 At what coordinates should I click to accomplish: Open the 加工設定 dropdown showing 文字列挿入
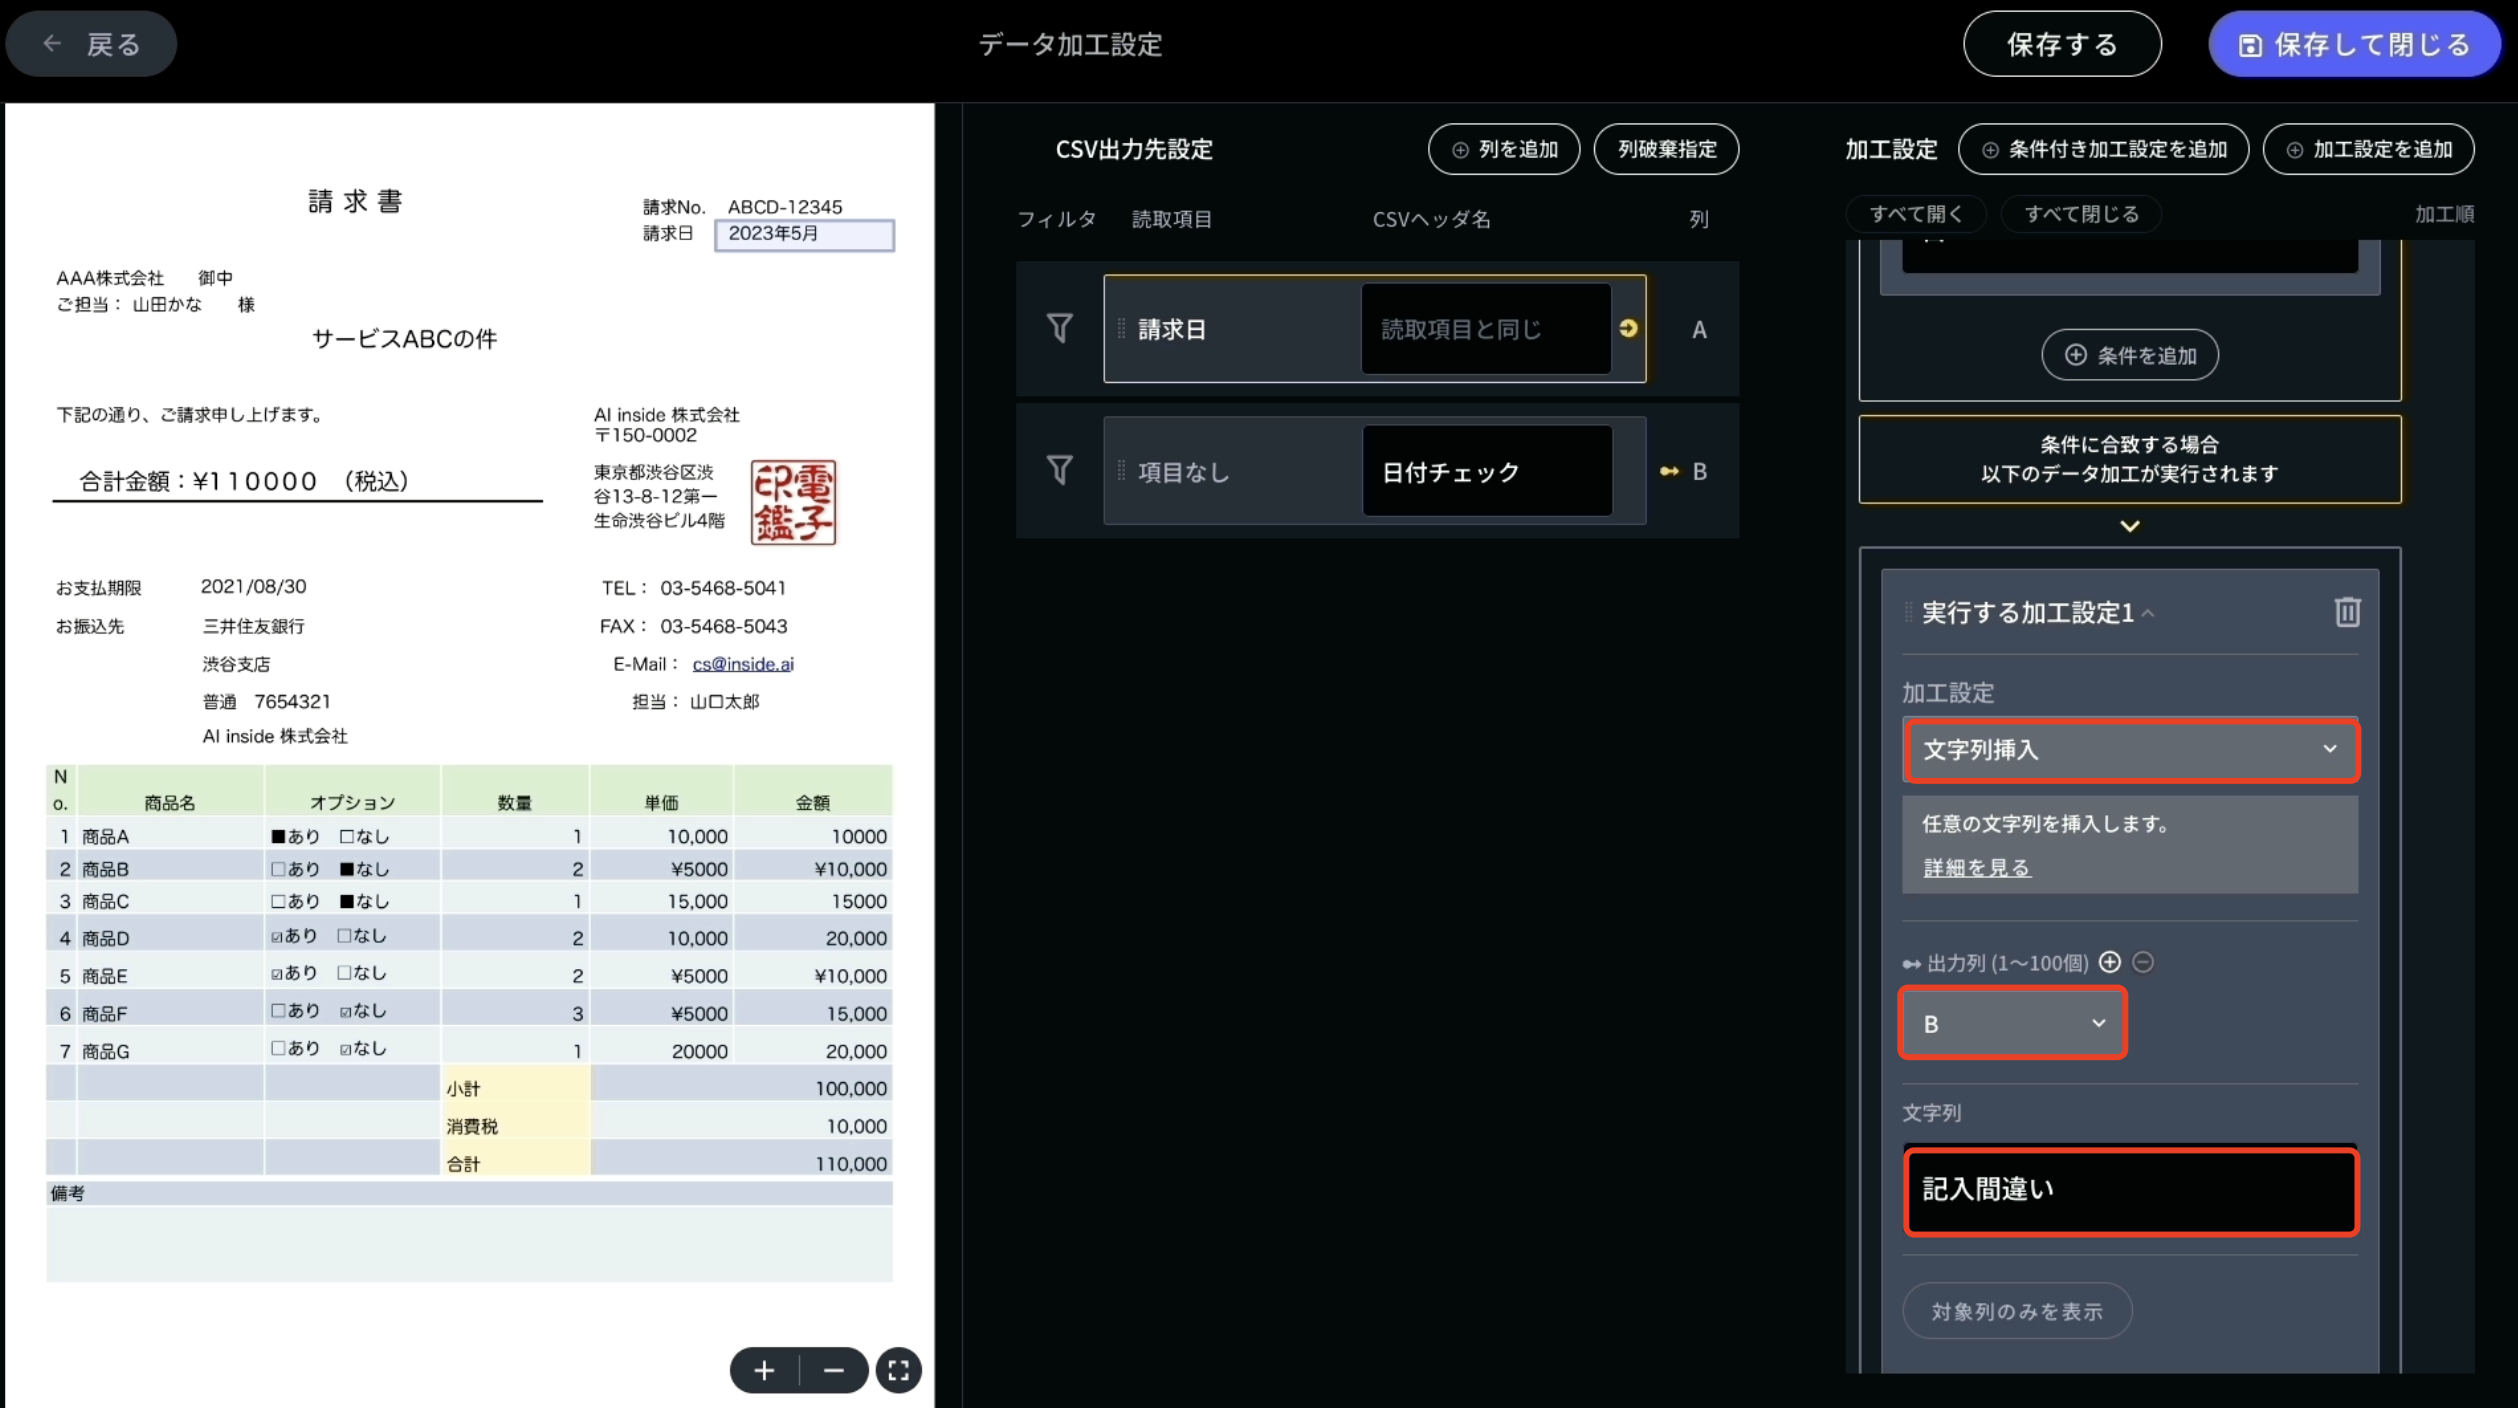pyautogui.click(x=2129, y=750)
